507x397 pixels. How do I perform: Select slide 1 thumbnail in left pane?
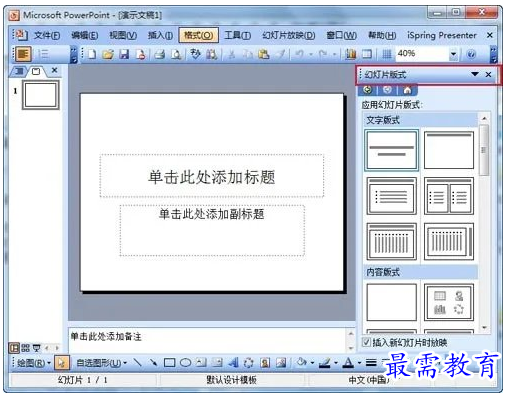[x=41, y=95]
